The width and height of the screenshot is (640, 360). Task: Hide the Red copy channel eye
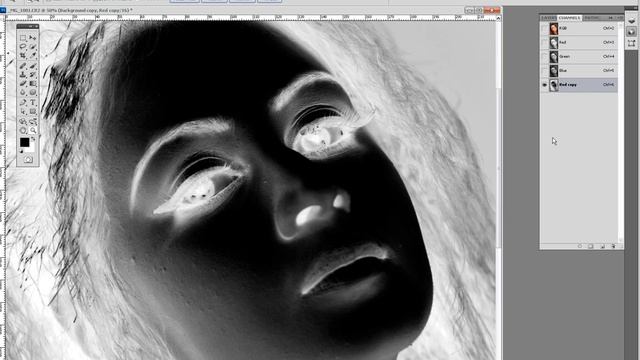click(544, 85)
